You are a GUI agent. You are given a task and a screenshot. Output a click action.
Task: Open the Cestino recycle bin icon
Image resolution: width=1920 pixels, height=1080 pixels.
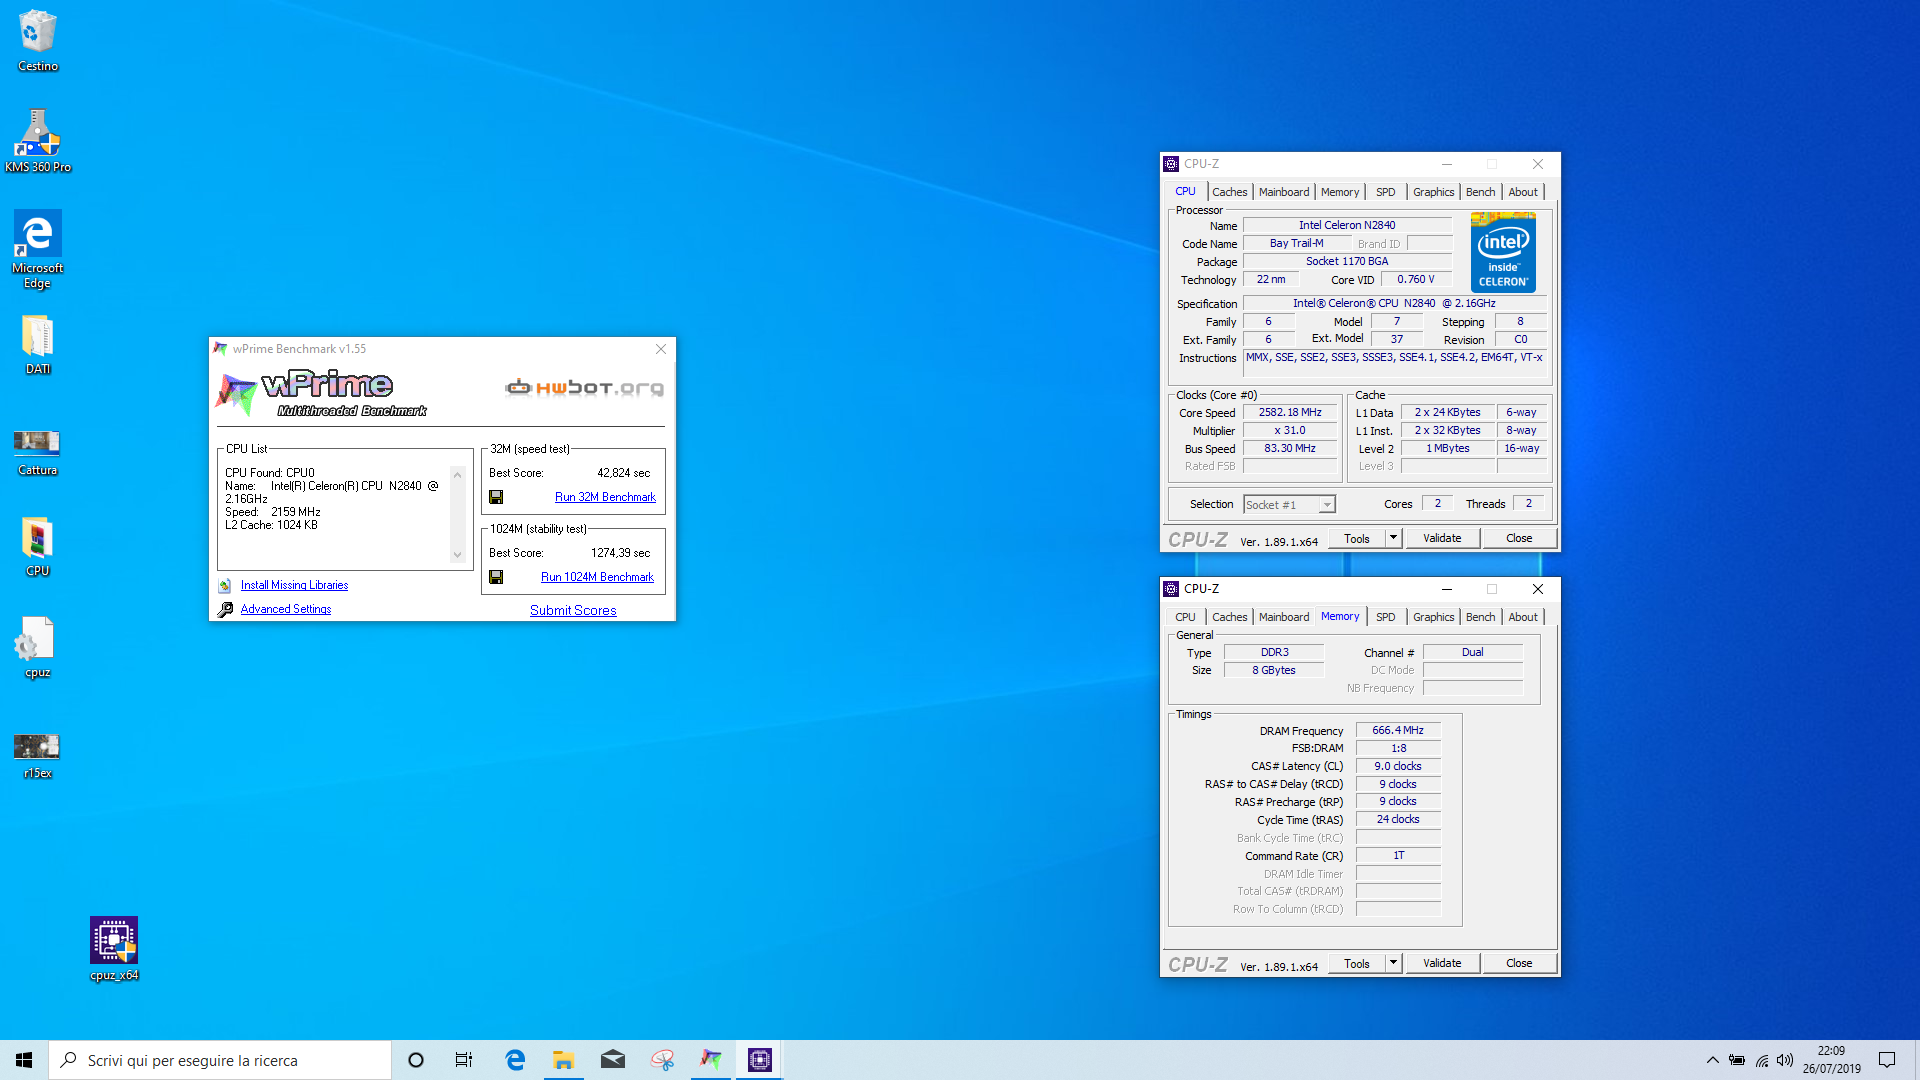pyautogui.click(x=38, y=40)
